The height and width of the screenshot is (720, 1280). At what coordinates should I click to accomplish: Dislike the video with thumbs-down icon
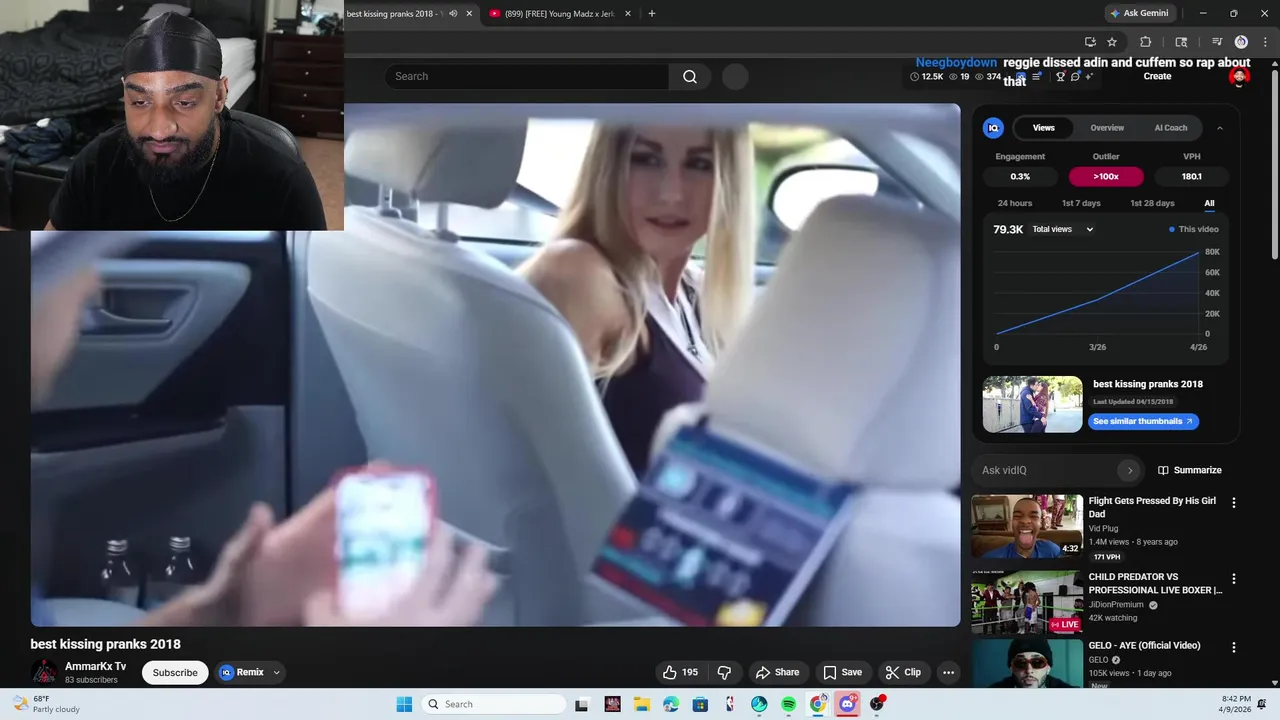click(725, 672)
